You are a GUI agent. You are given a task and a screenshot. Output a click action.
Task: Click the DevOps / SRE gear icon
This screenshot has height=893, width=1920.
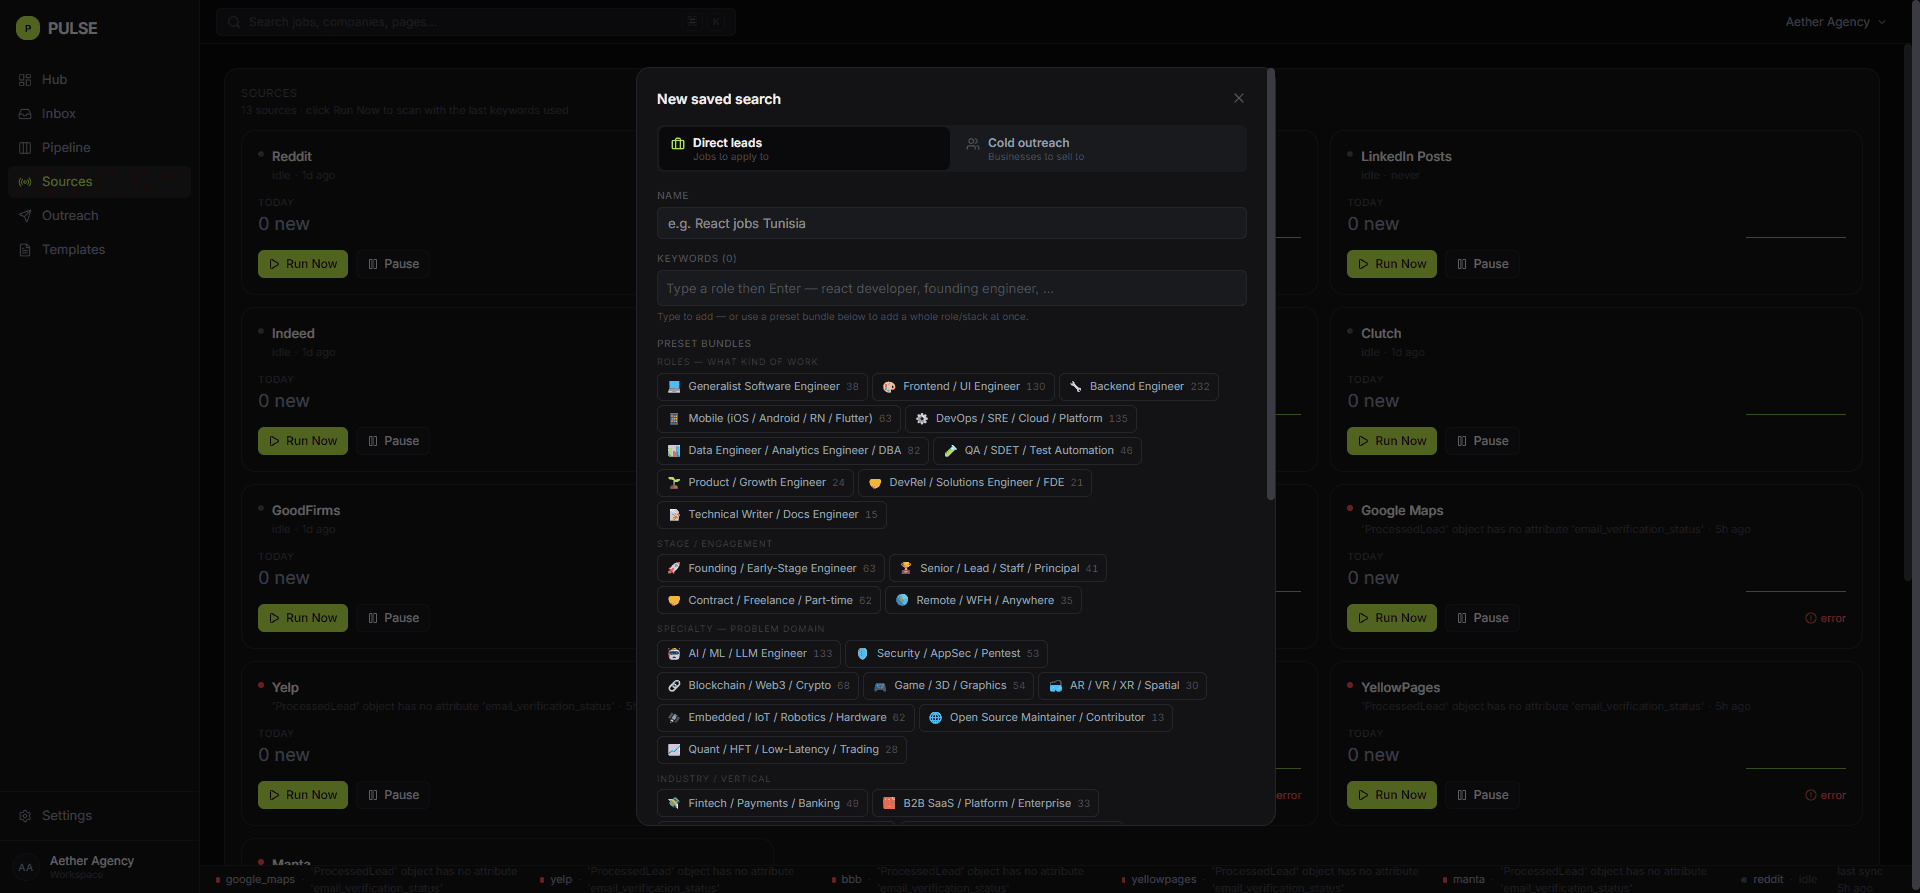coord(922,419)
